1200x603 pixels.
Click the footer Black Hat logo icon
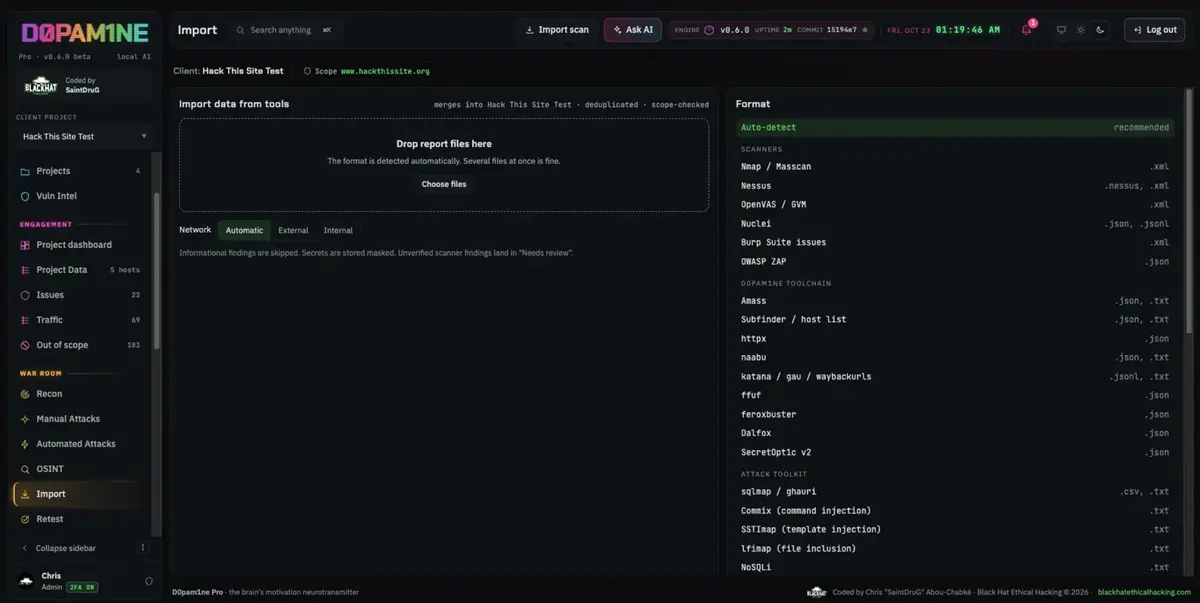coord(816,592)
